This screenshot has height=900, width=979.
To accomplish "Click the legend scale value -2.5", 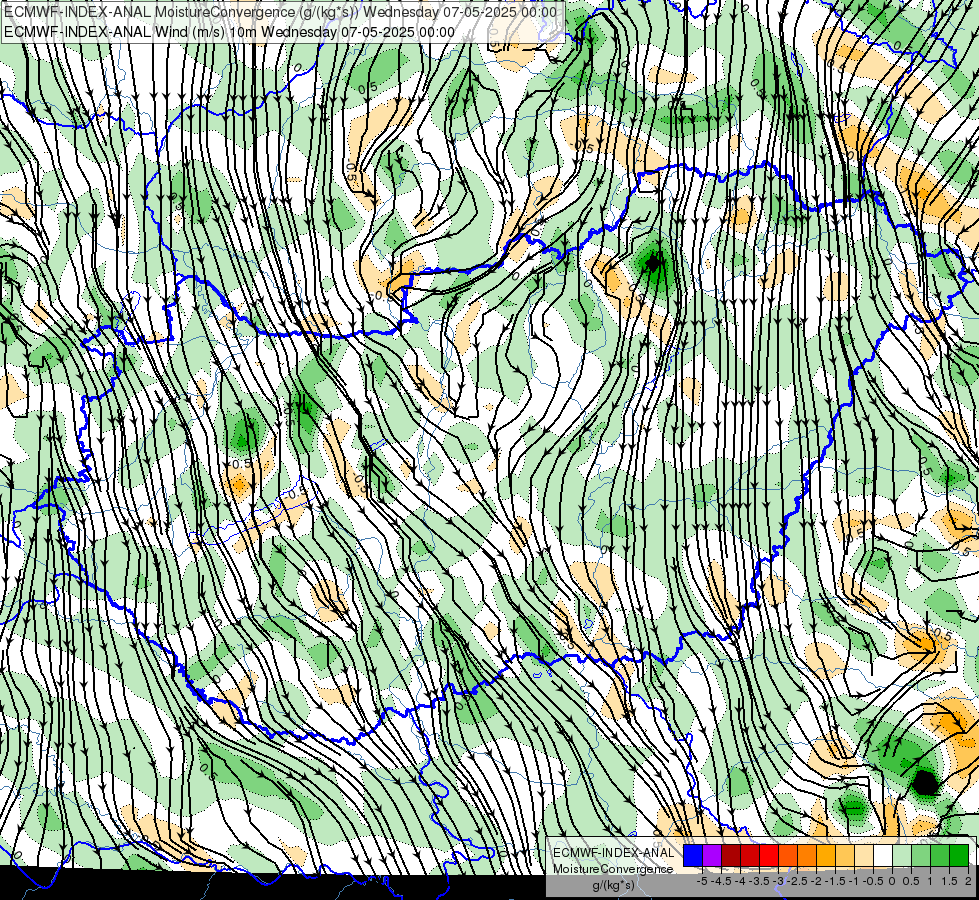I will [x=797, y=881].
